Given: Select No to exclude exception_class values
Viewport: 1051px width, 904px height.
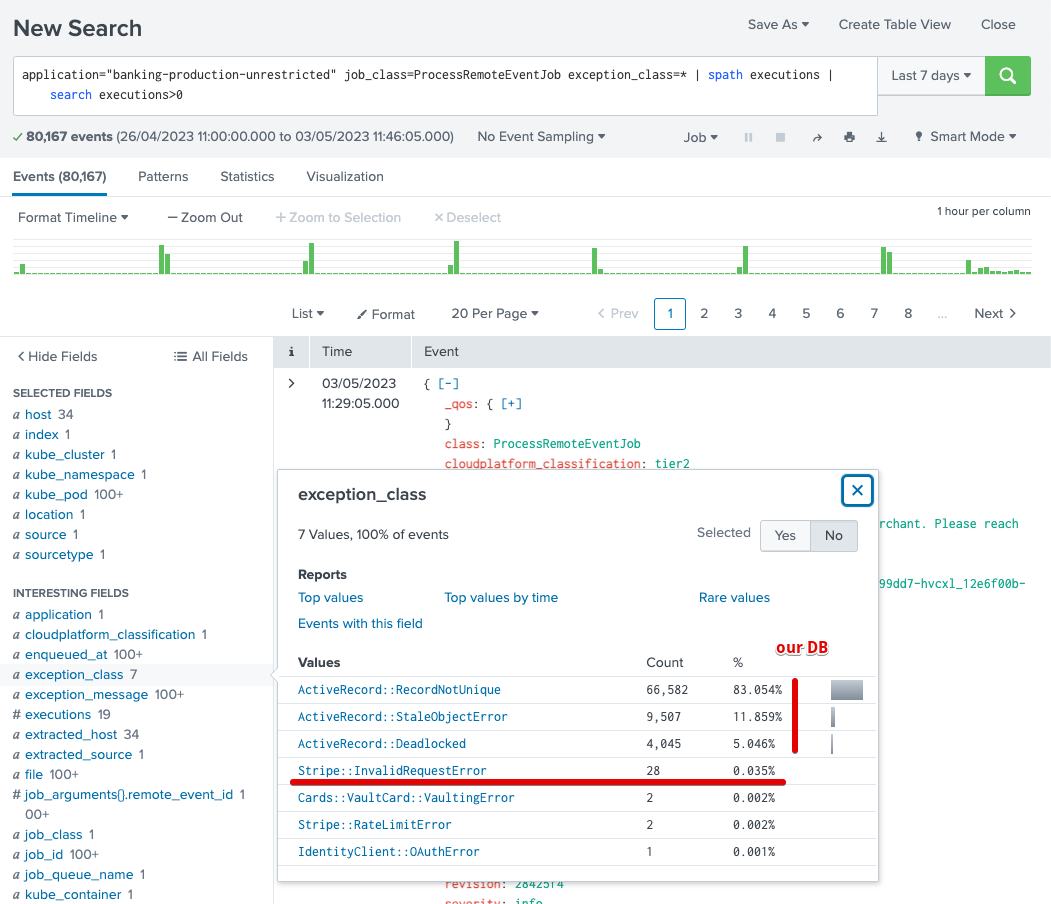Looking at the screenshot, I should tap(833, 536).
